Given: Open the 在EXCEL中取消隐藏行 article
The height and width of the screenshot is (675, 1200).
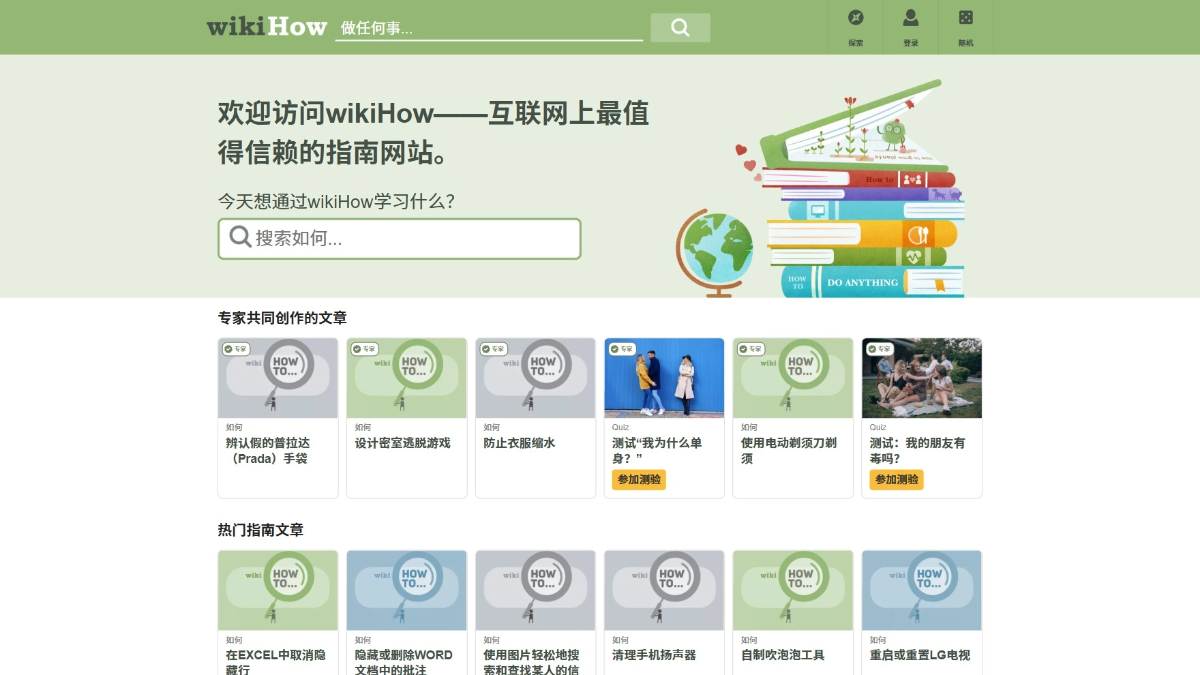Looking at the screenshot, I should click(x=277, y=653).
